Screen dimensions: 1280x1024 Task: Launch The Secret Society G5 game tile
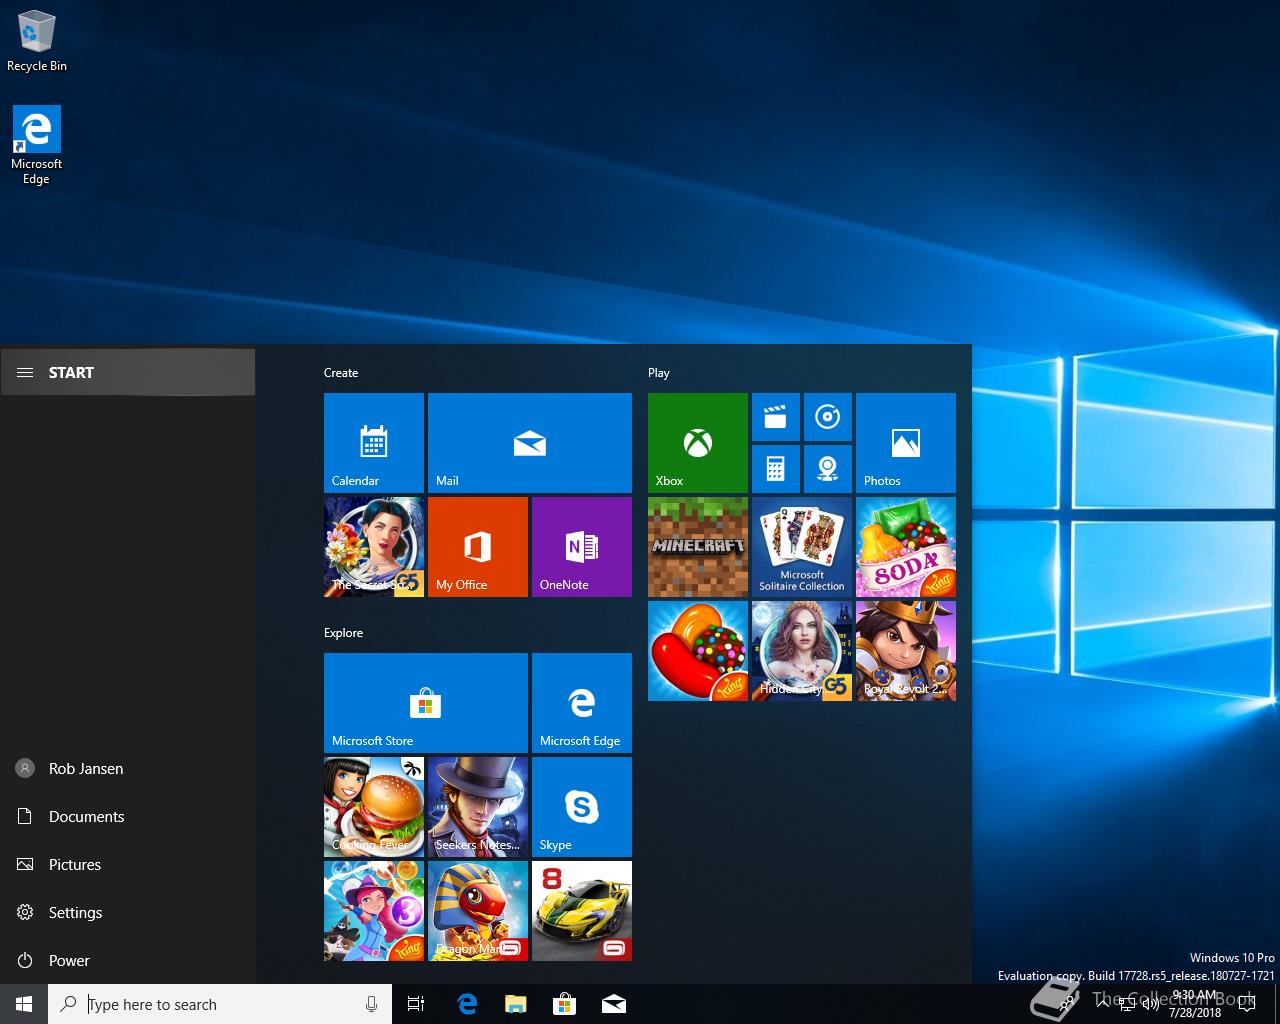click(374, 547)
